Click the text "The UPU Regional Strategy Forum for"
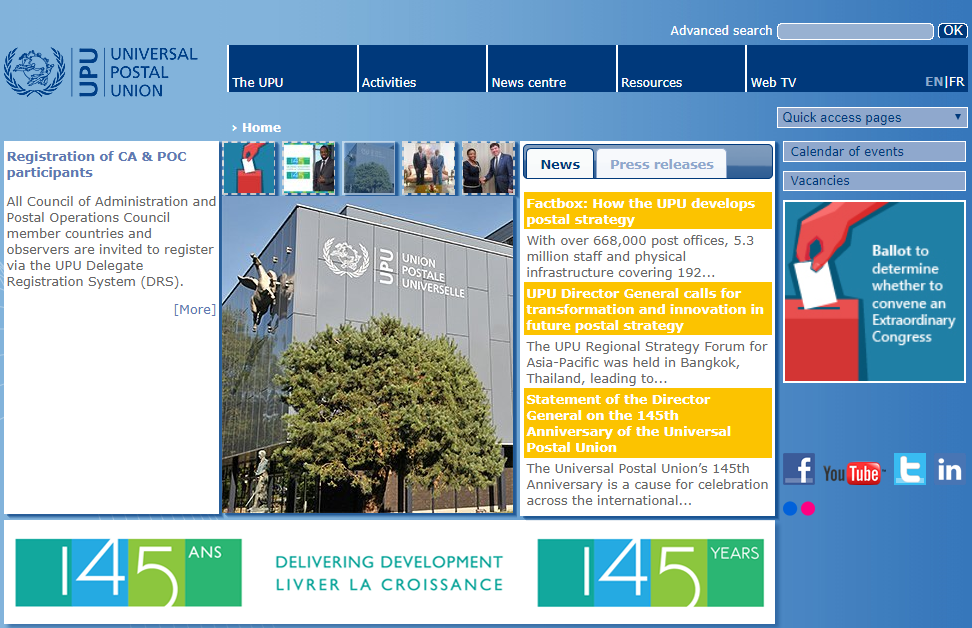 tap(647, 347)
